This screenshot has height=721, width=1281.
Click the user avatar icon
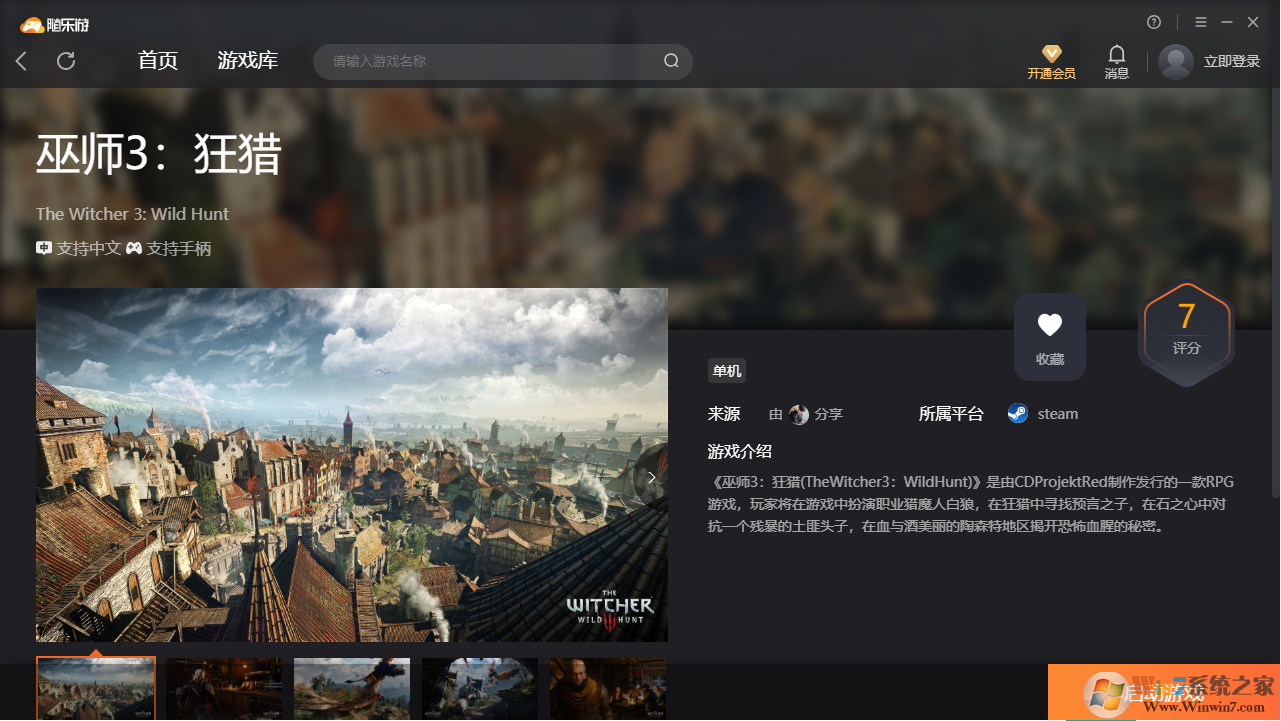pos(1176,62)
